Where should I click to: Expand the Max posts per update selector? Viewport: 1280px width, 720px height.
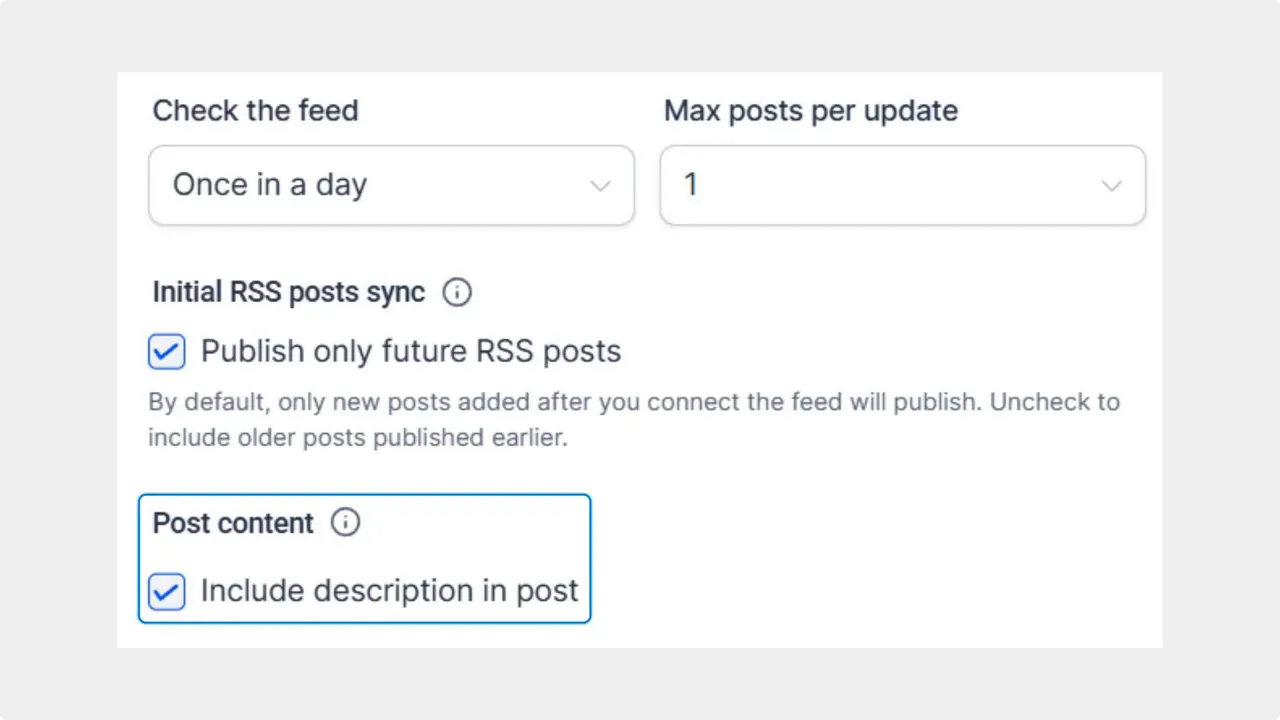902,185
